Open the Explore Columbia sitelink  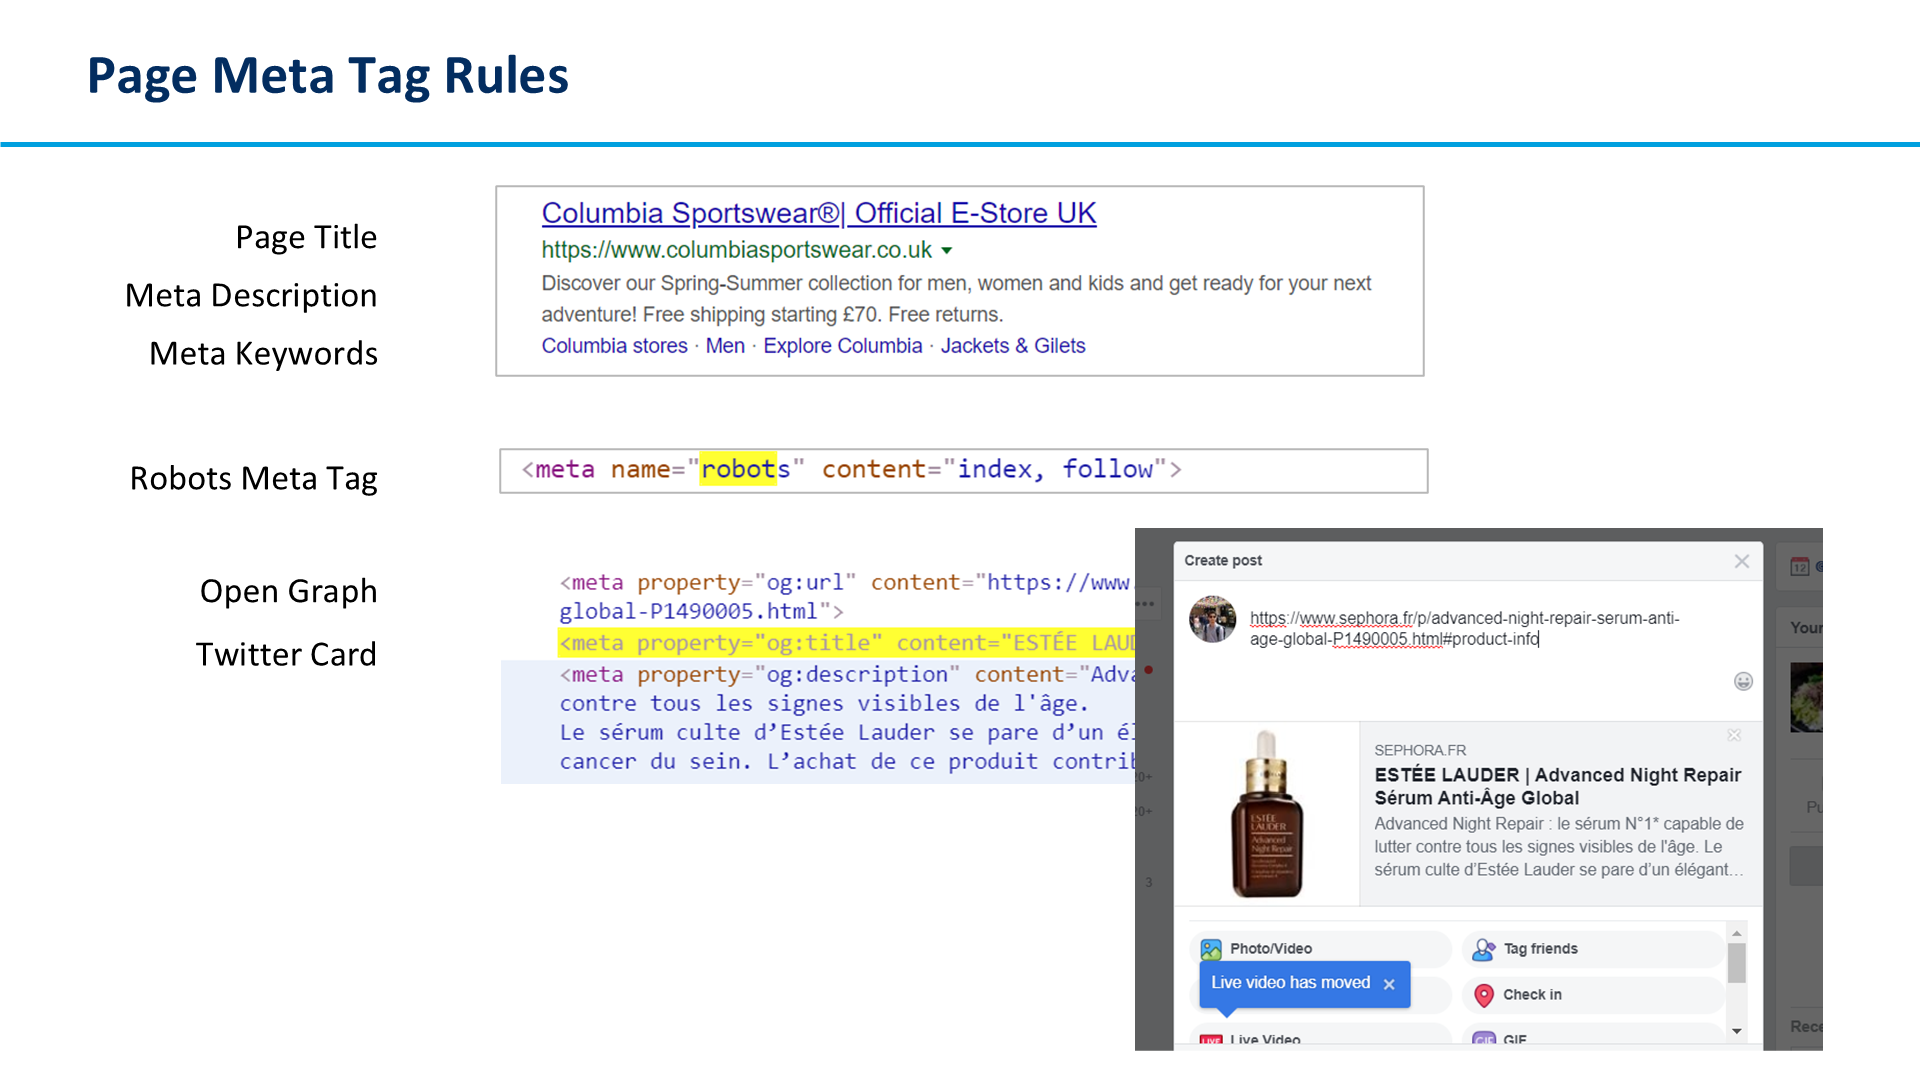click(842, 346)
